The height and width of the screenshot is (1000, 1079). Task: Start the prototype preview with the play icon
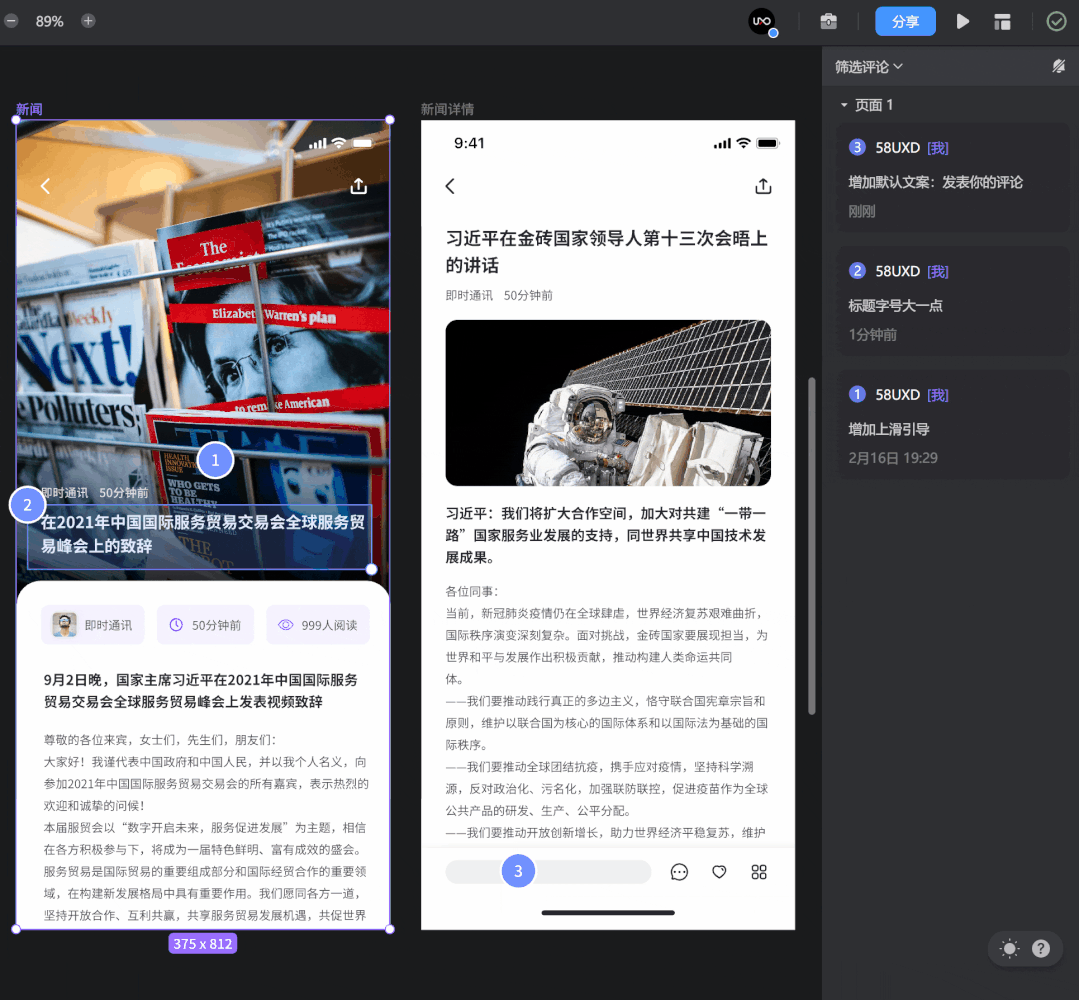coord(963,21)
